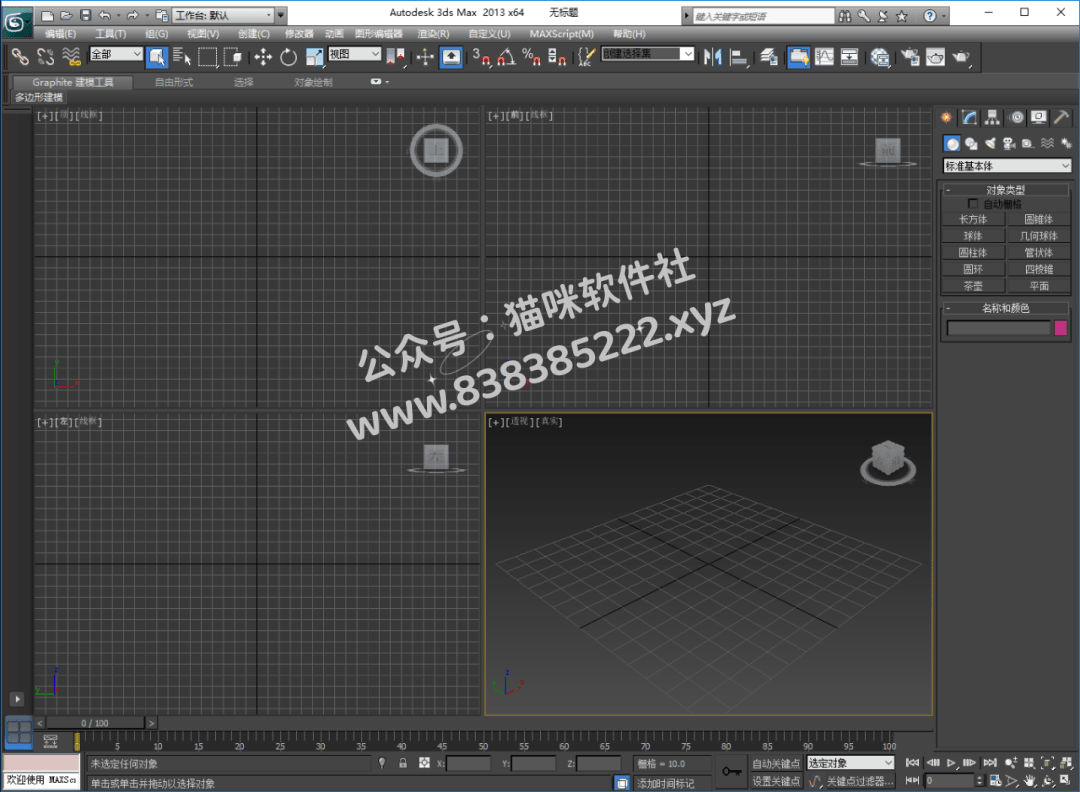This screenshot has width=1080, height=792.
Task: Open the Hierarchy panel tab icon
Action: pos(992,118)
